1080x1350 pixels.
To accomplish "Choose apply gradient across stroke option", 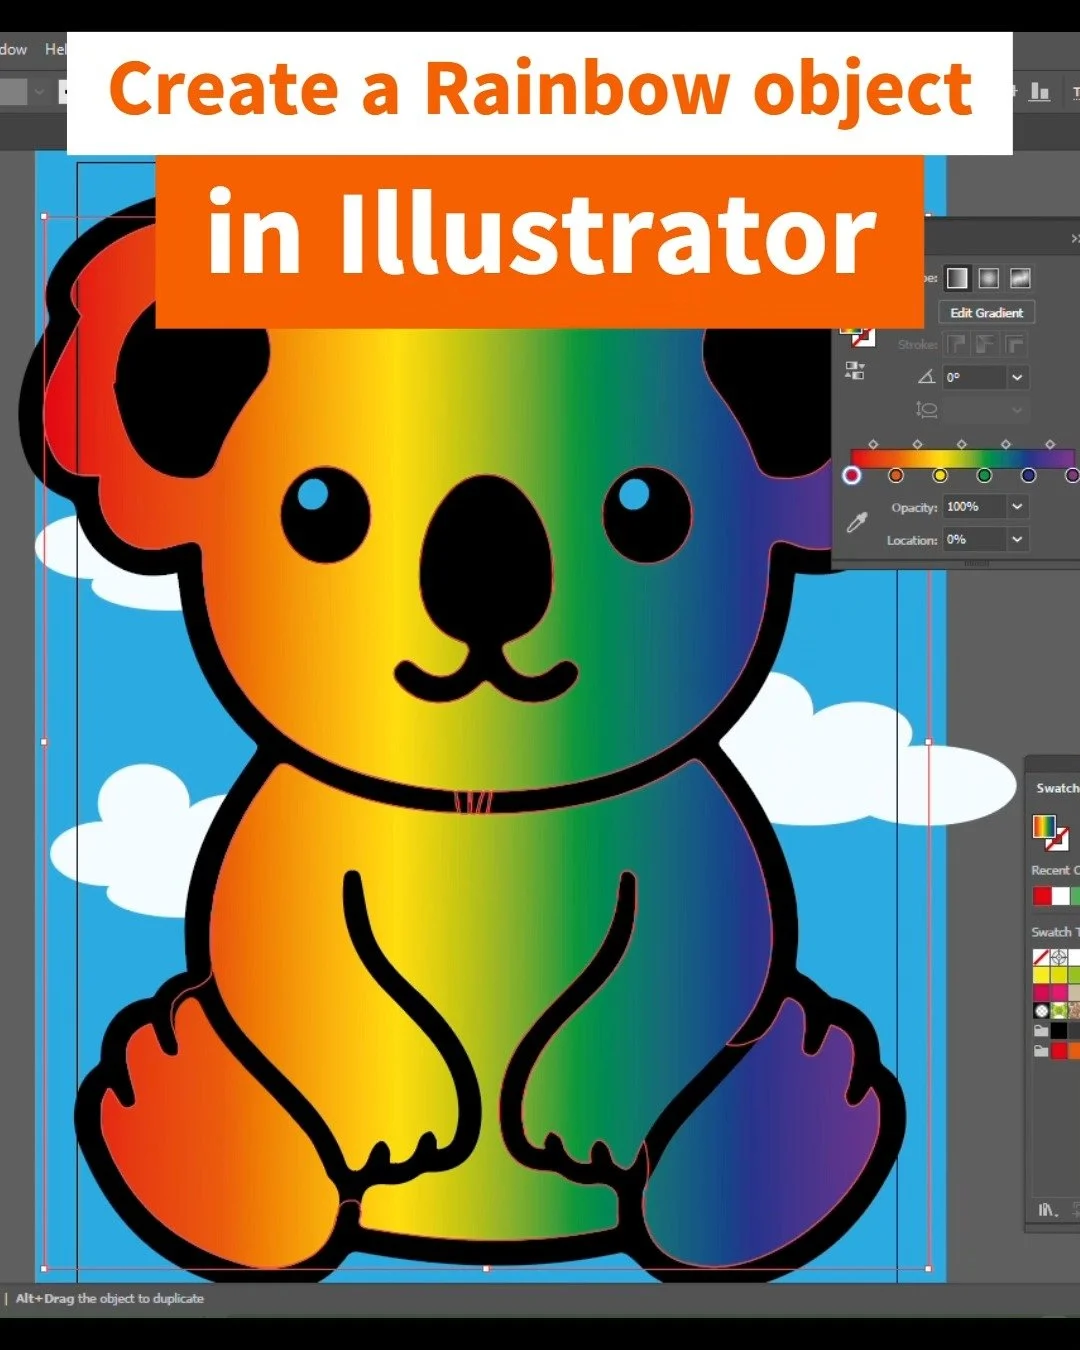I will [x=1014, y=345].
